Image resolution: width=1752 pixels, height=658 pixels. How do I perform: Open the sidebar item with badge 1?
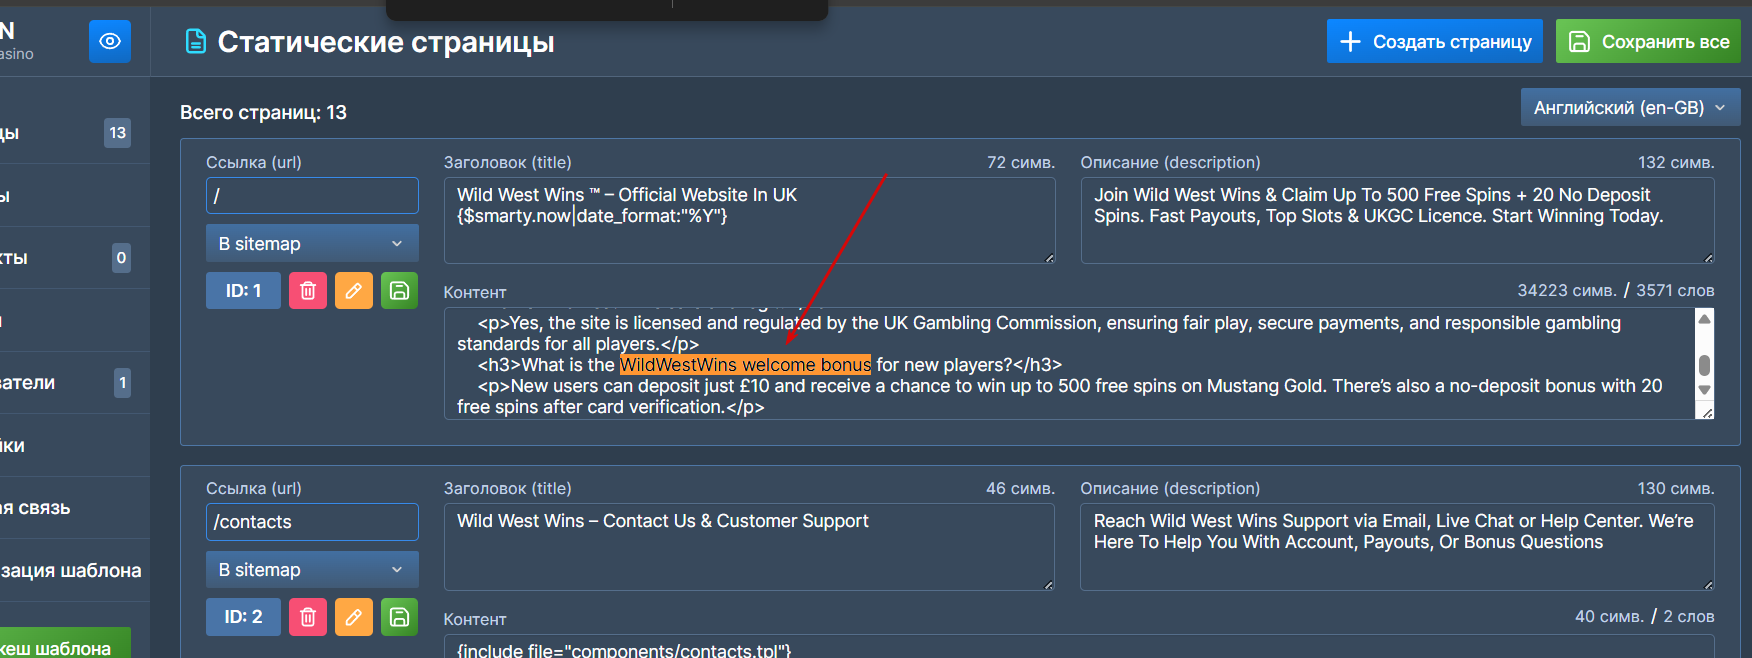pyautogui.click(x=74, y=382)
